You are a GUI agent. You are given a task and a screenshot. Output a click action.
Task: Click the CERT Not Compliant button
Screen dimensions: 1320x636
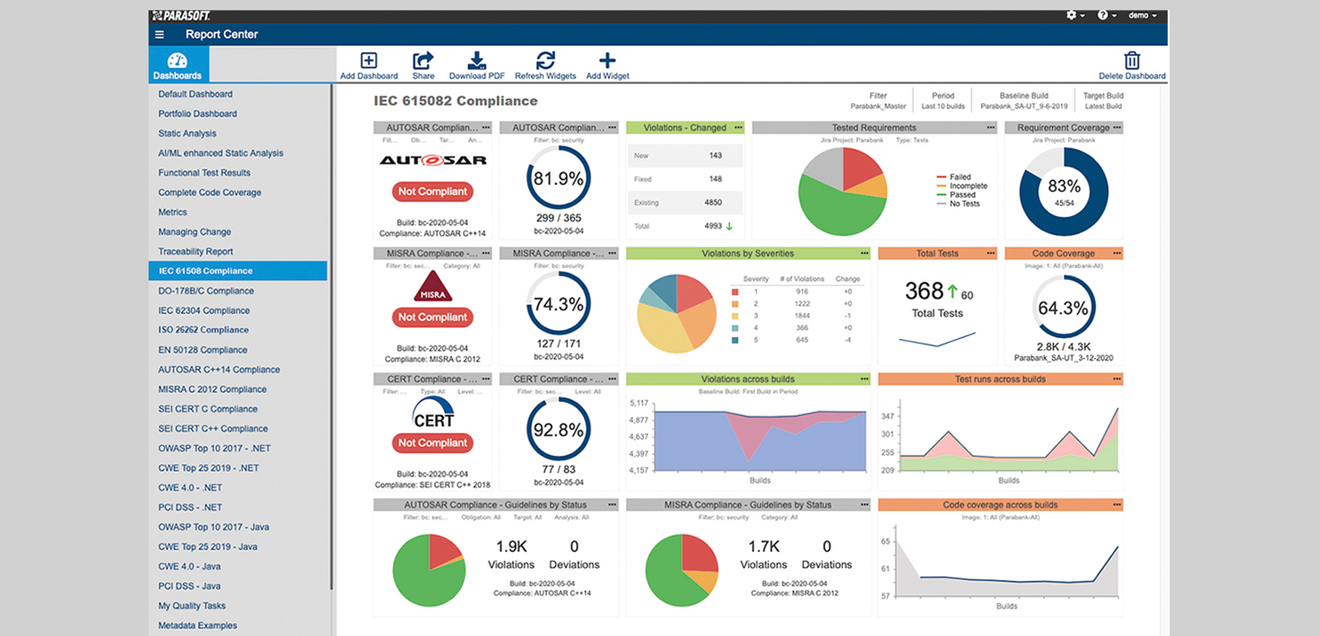(433, 443)
